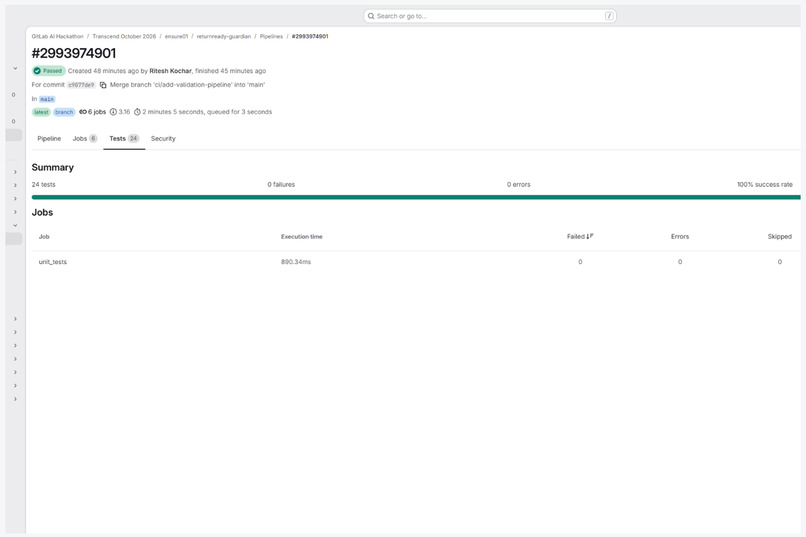Click the timer icon beside '2 minutes 5 seconds'

pos(137,112)
